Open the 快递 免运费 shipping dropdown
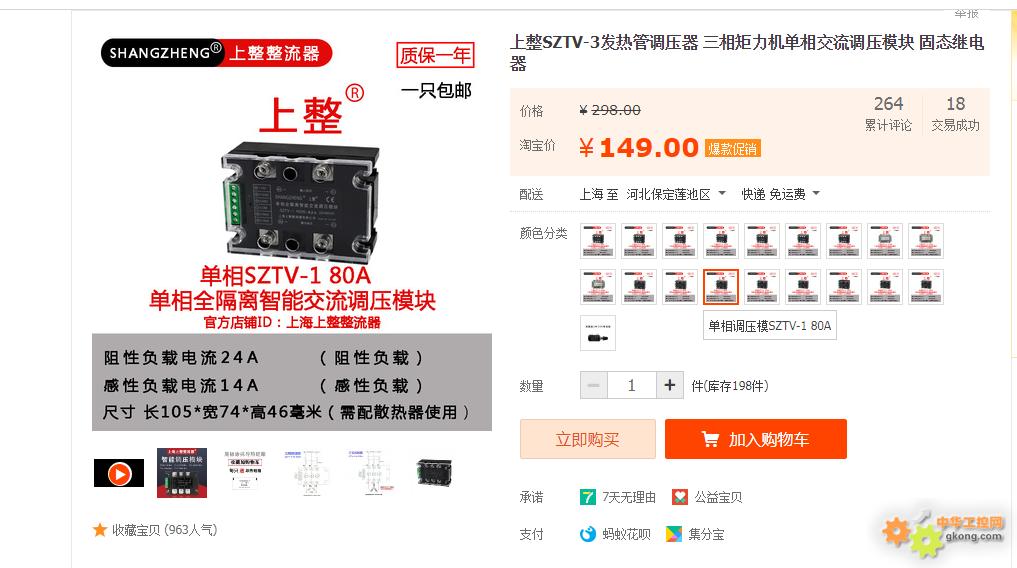This screenshot has width=1017, height=568. [780, 194]
